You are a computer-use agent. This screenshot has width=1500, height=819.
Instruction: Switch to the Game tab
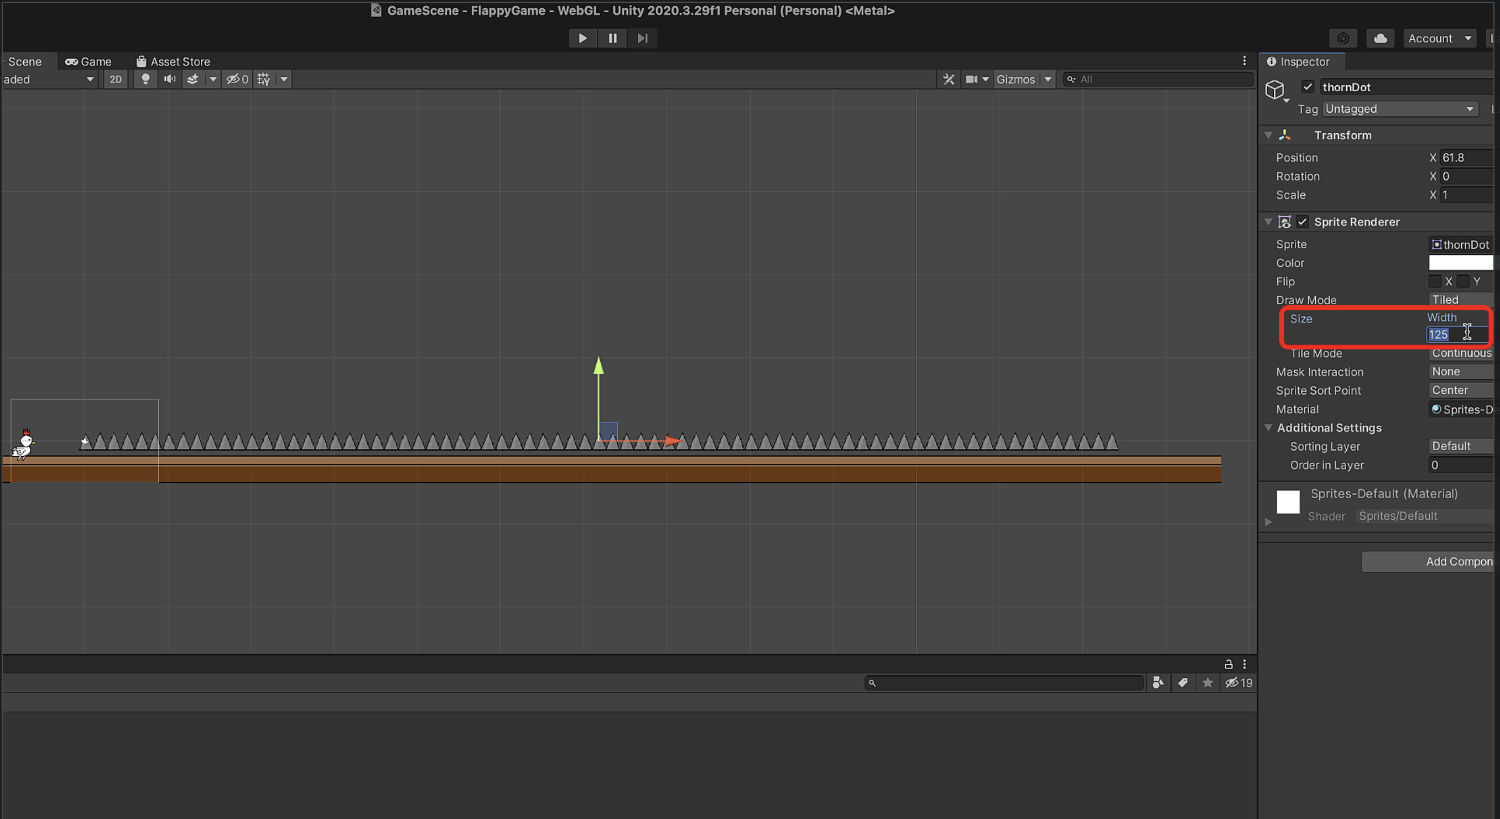tap(89, 61)
